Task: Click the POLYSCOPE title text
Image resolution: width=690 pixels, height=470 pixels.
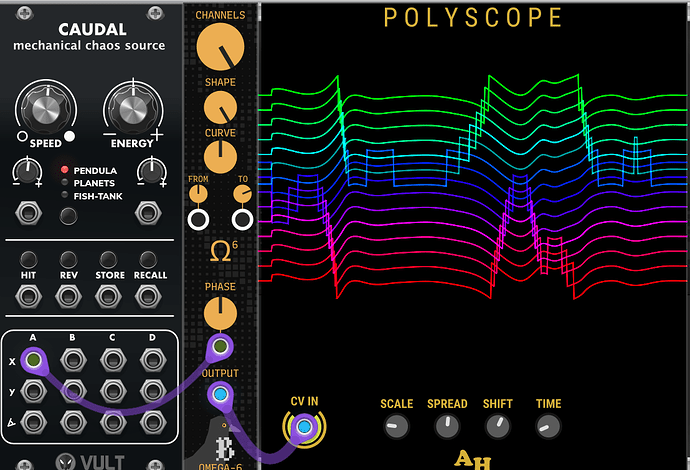Action: [473, 18]
